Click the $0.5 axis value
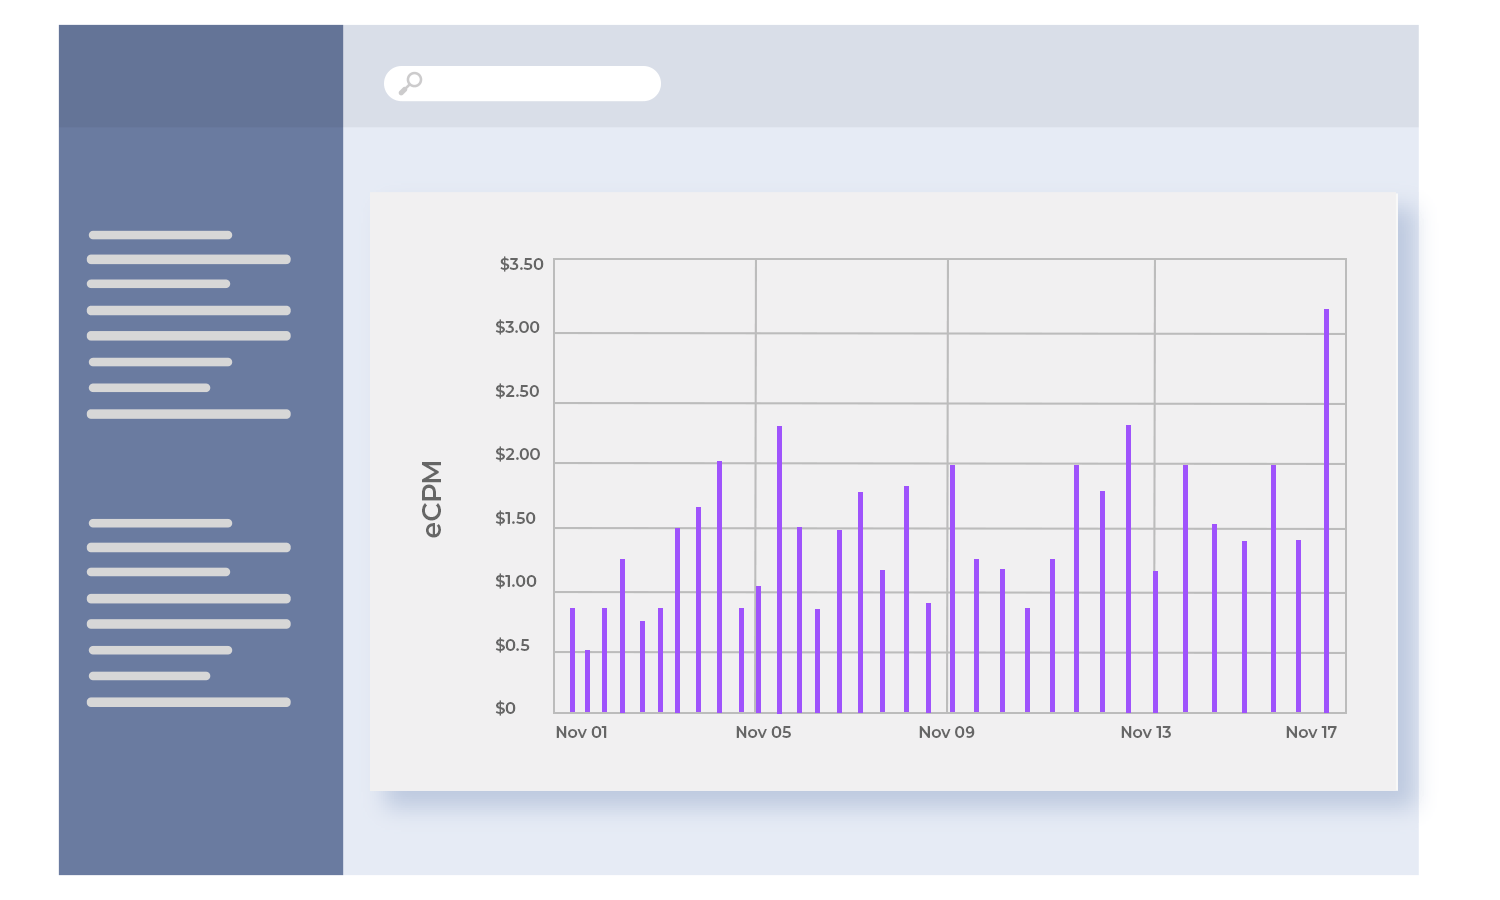Image resolution: width=1500 pixels, height=900 pixels. 512,645
